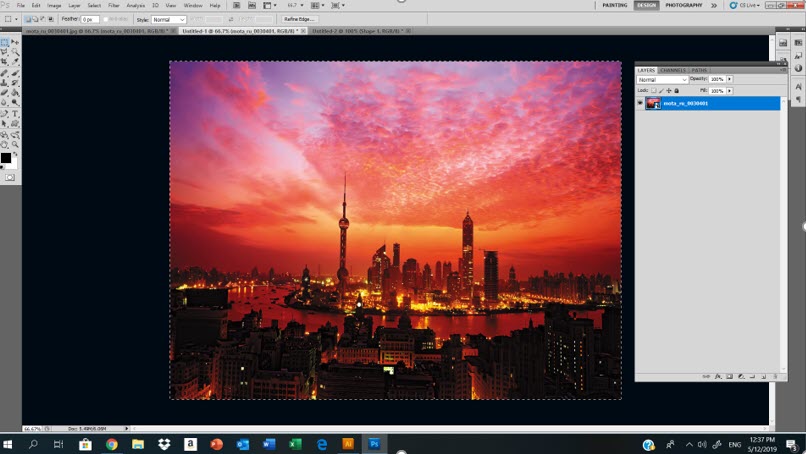Enable lock position
806x454 pixels.
click(669, 90)
